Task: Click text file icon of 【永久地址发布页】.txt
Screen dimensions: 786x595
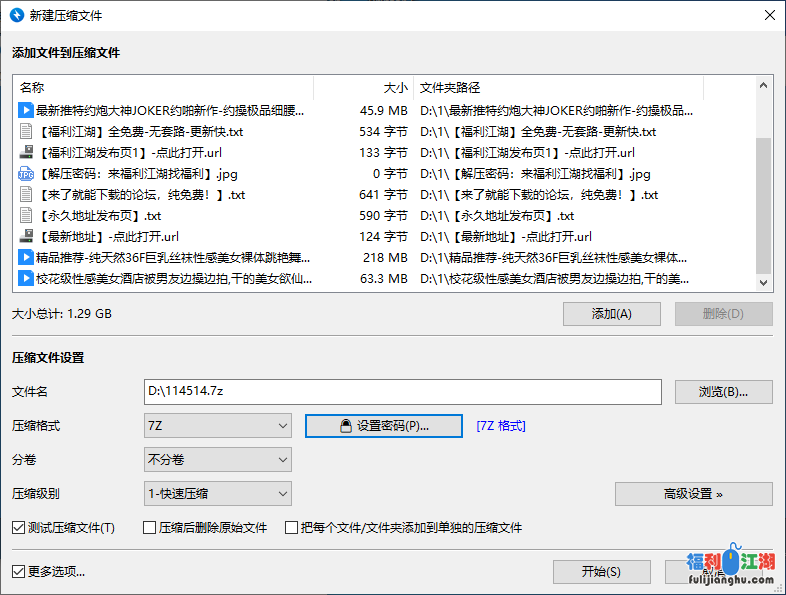Action: click(26, 216)
